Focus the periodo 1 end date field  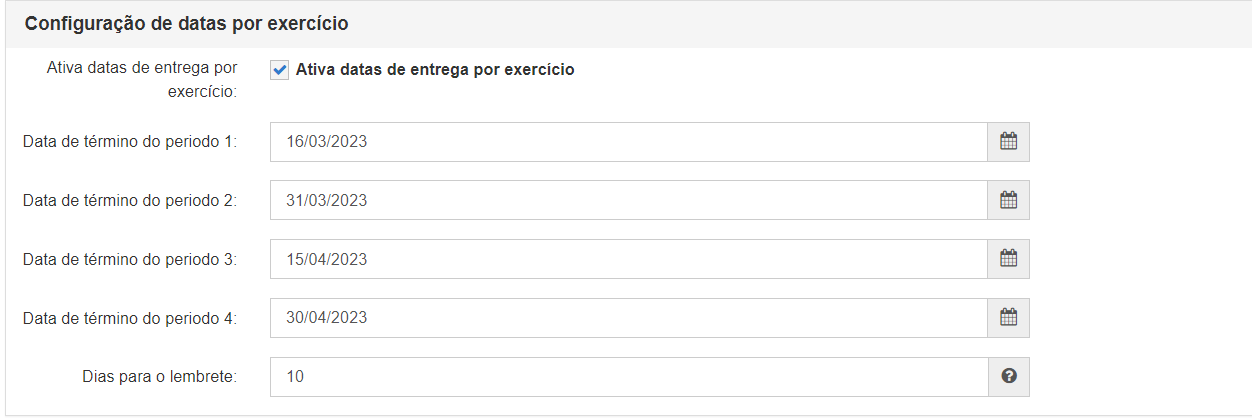pos(629,142)
